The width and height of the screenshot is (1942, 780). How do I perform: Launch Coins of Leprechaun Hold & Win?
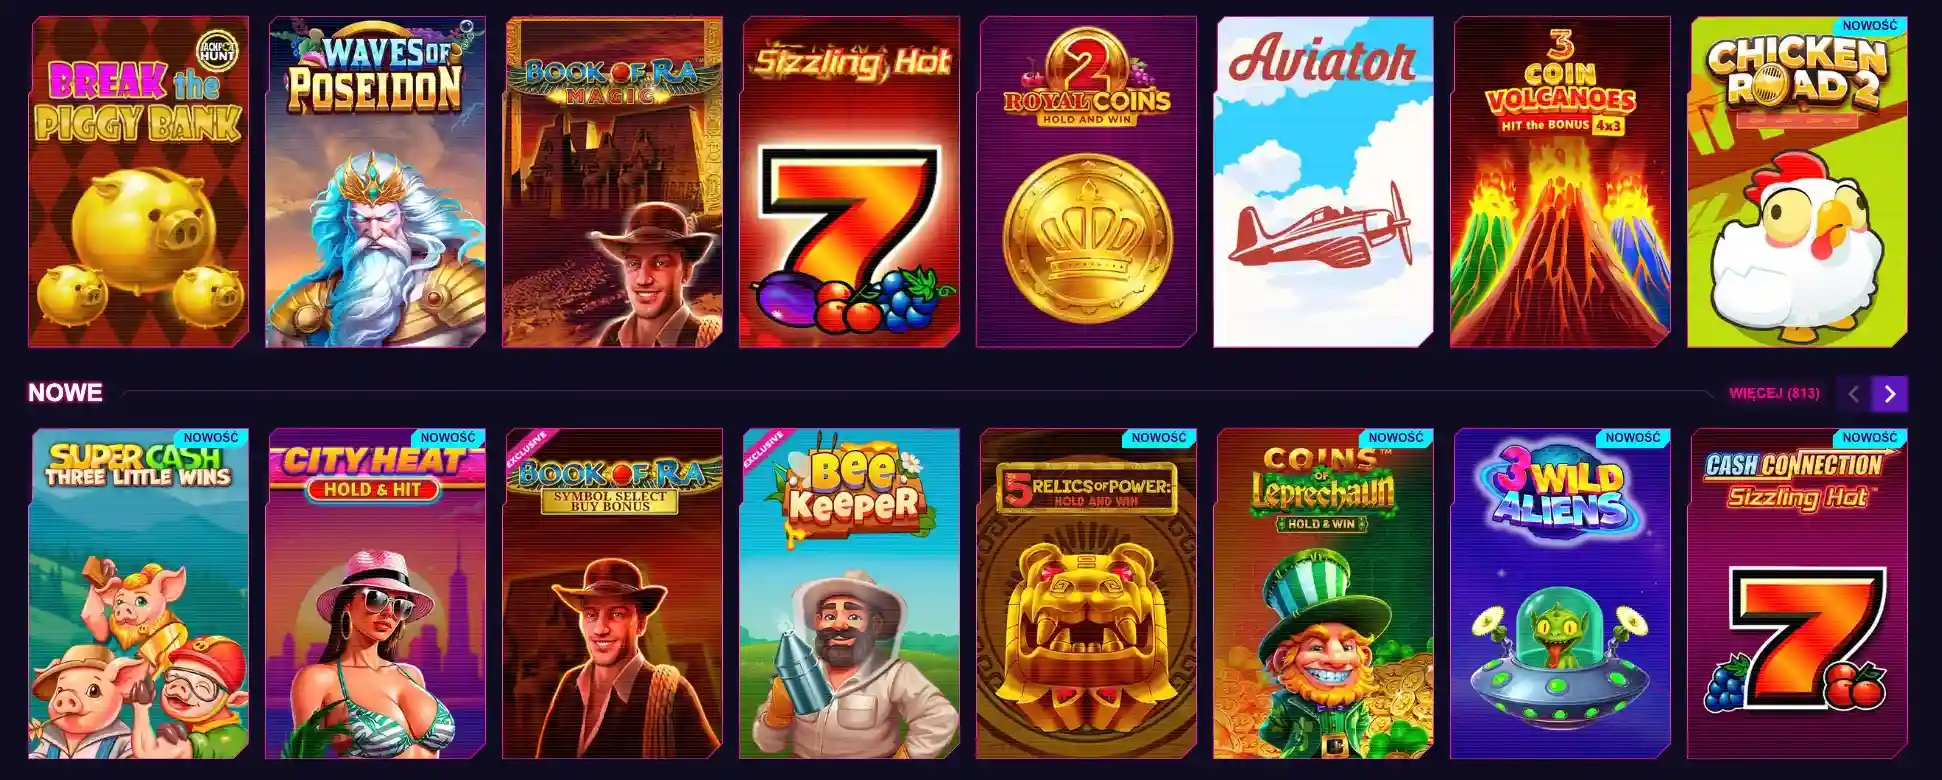point(1324,594)
